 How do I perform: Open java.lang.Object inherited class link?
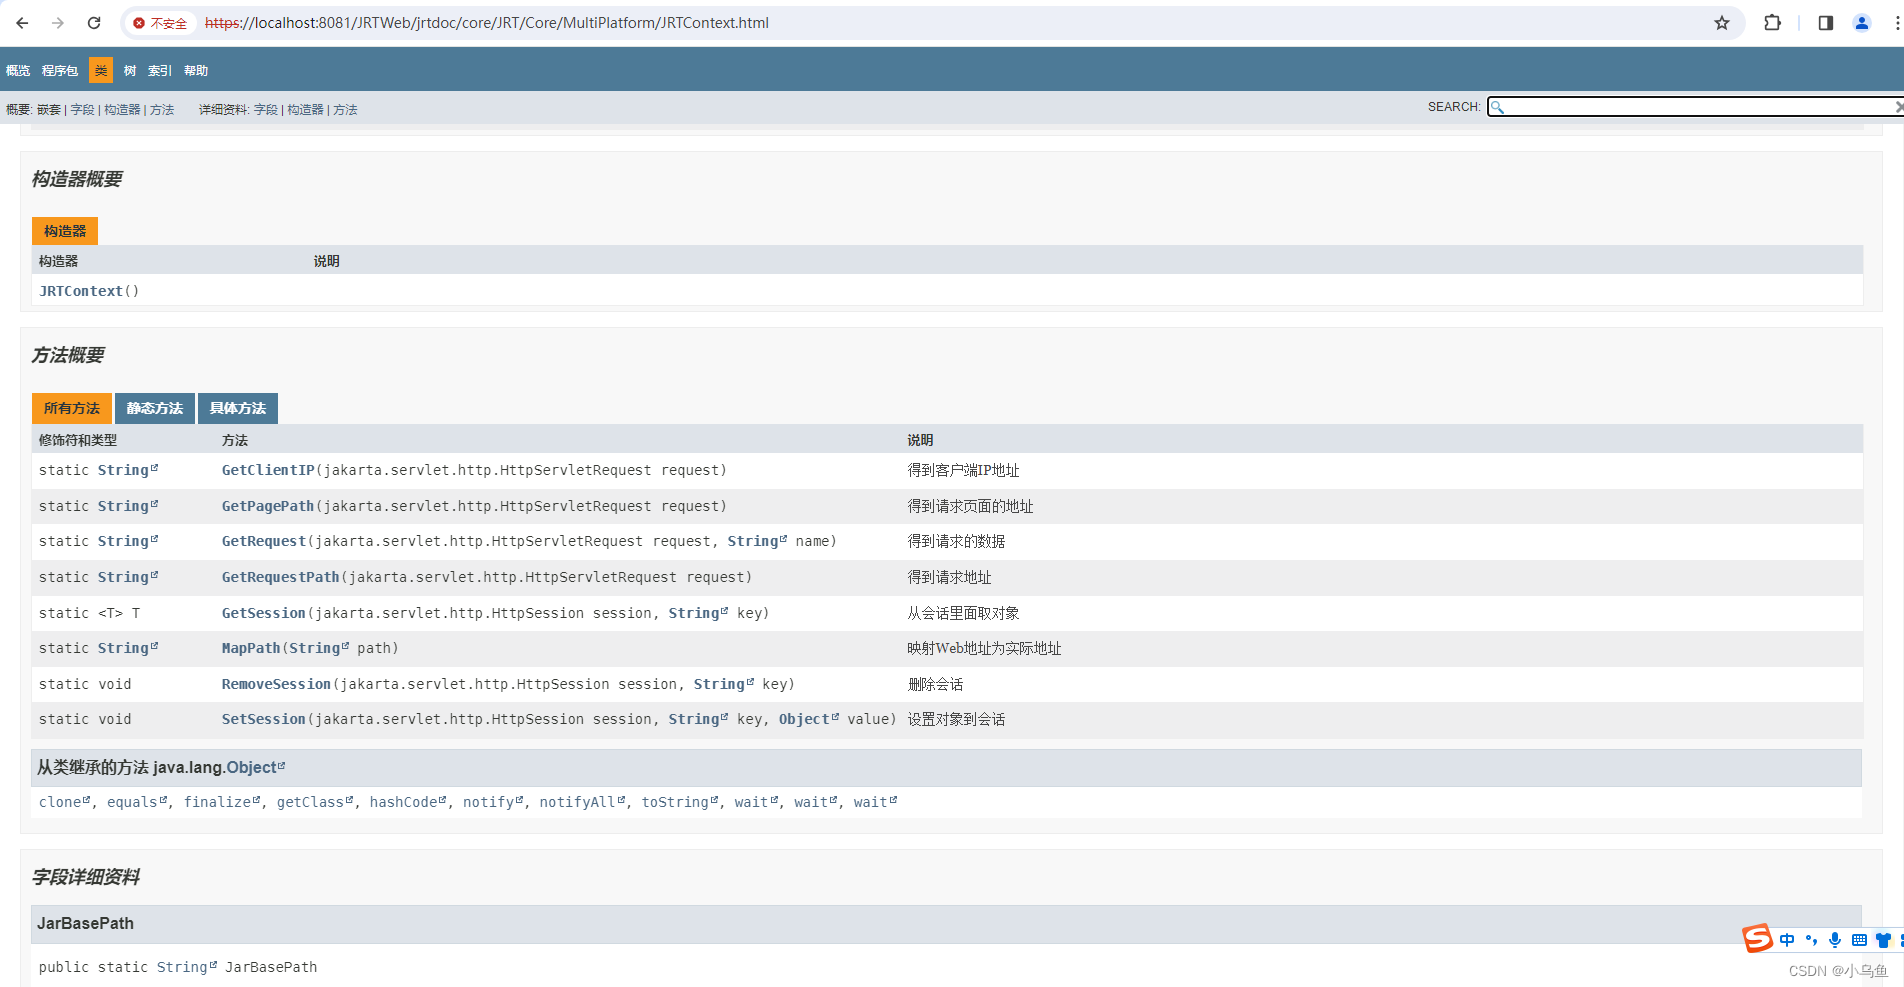[x=255, y=767]
